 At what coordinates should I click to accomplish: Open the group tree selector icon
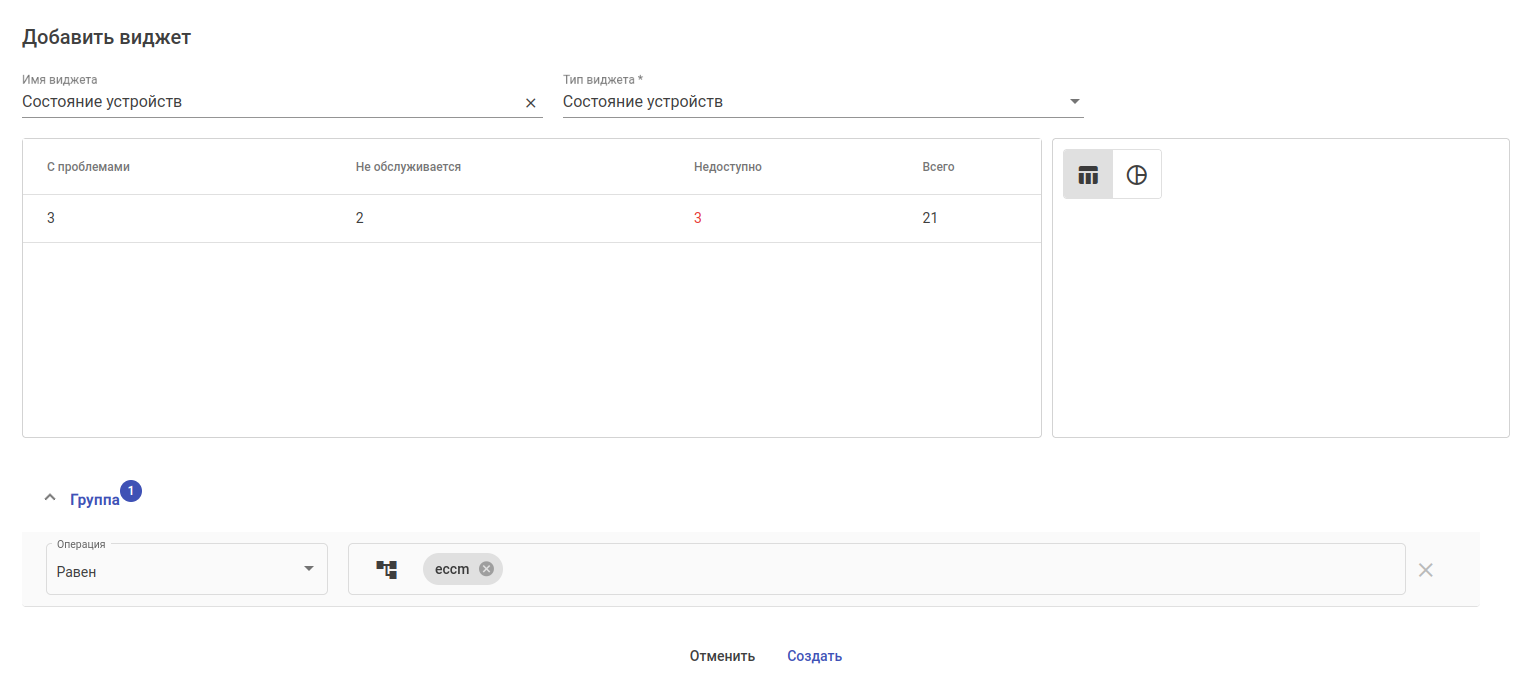pos(387,569)
